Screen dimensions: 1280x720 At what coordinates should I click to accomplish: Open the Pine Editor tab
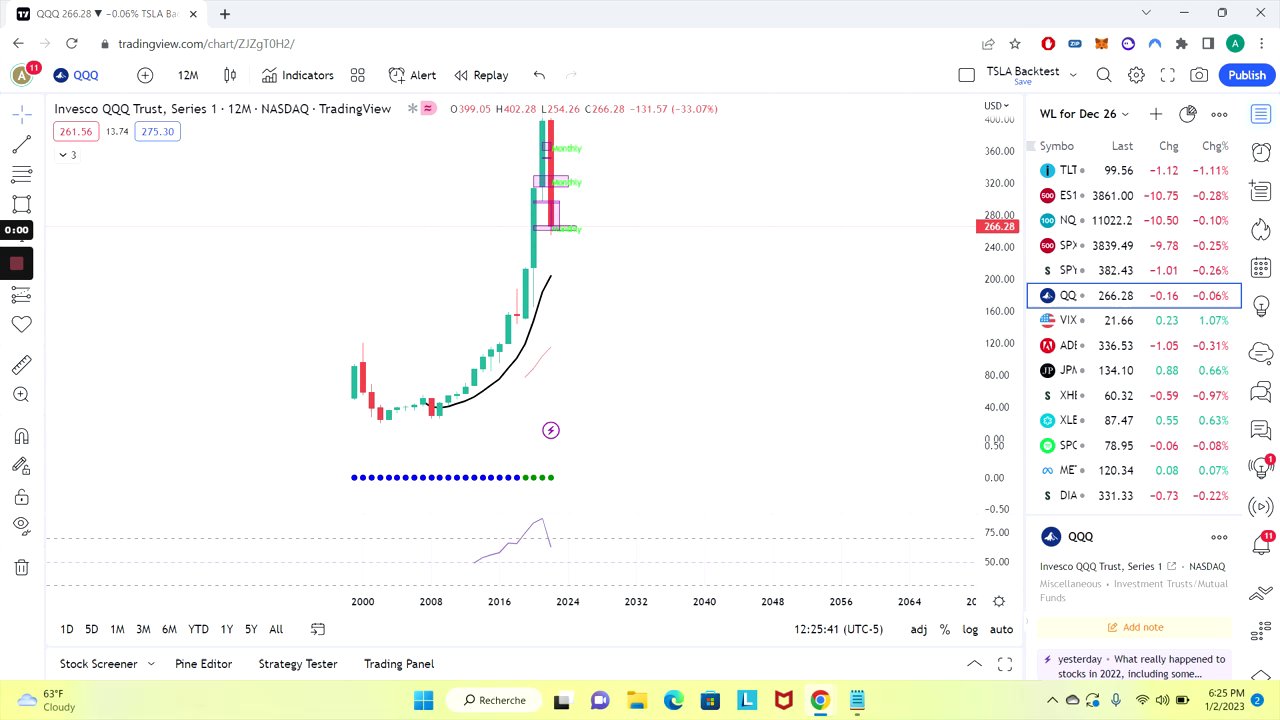(203, 664)
